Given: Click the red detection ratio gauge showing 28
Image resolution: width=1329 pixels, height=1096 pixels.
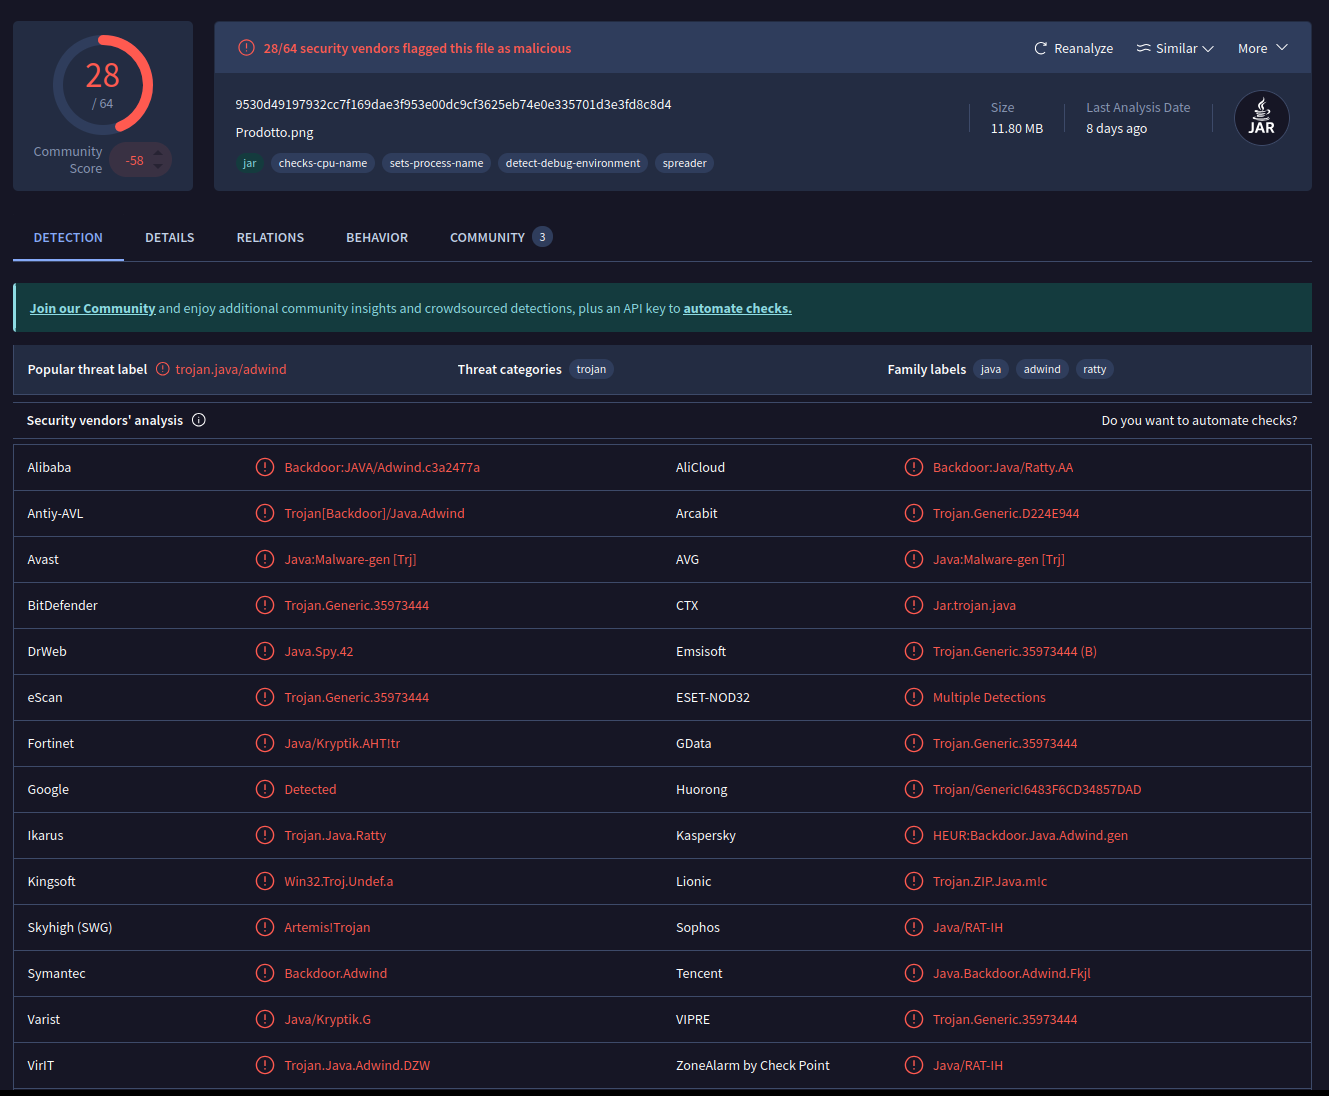Looking at the screenshot, I should [x=103, y=85].
